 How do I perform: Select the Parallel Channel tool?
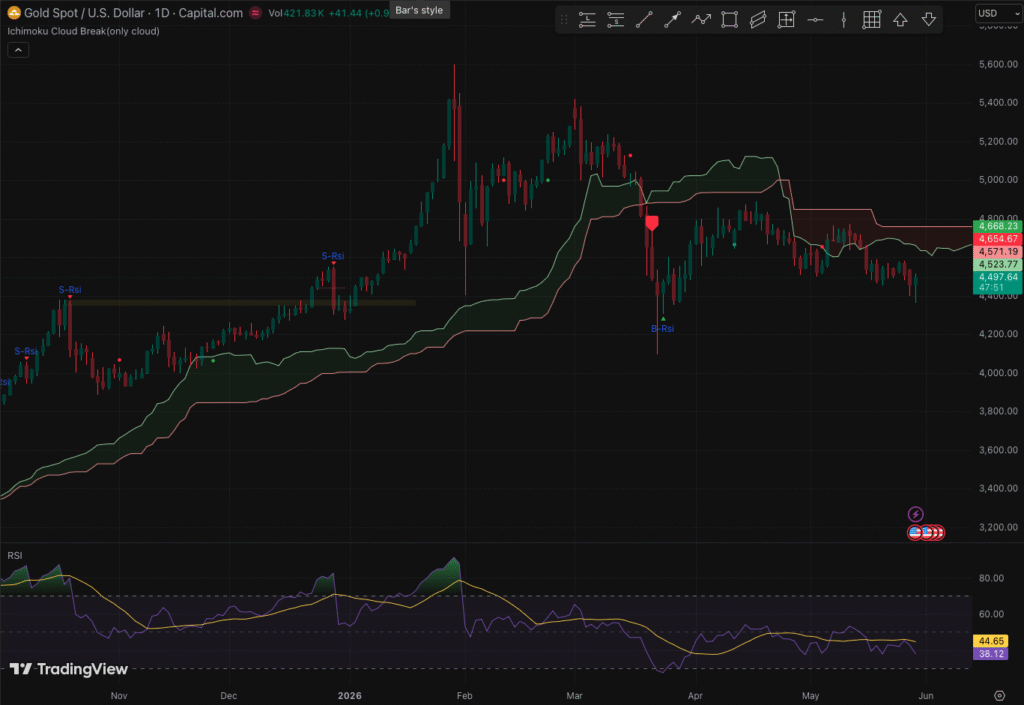(x=758, y=20)
